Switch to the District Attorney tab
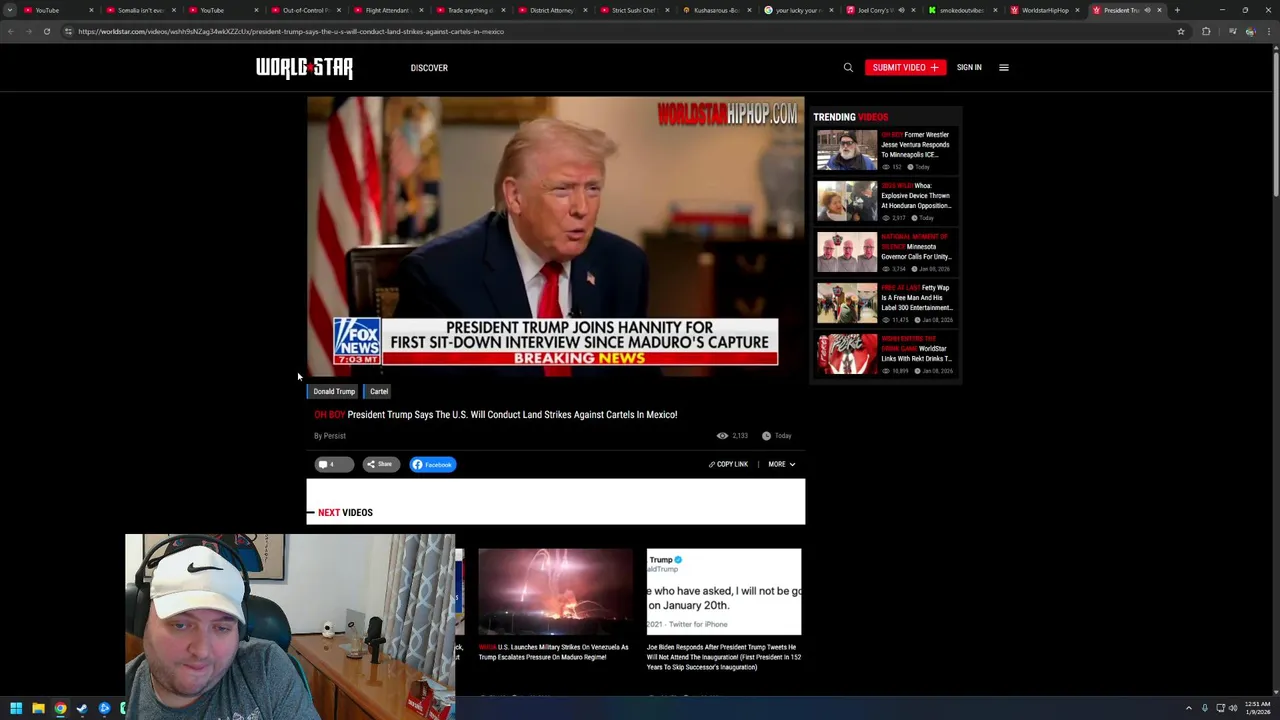Screen dimensions: 1280x720 (552, 10)
